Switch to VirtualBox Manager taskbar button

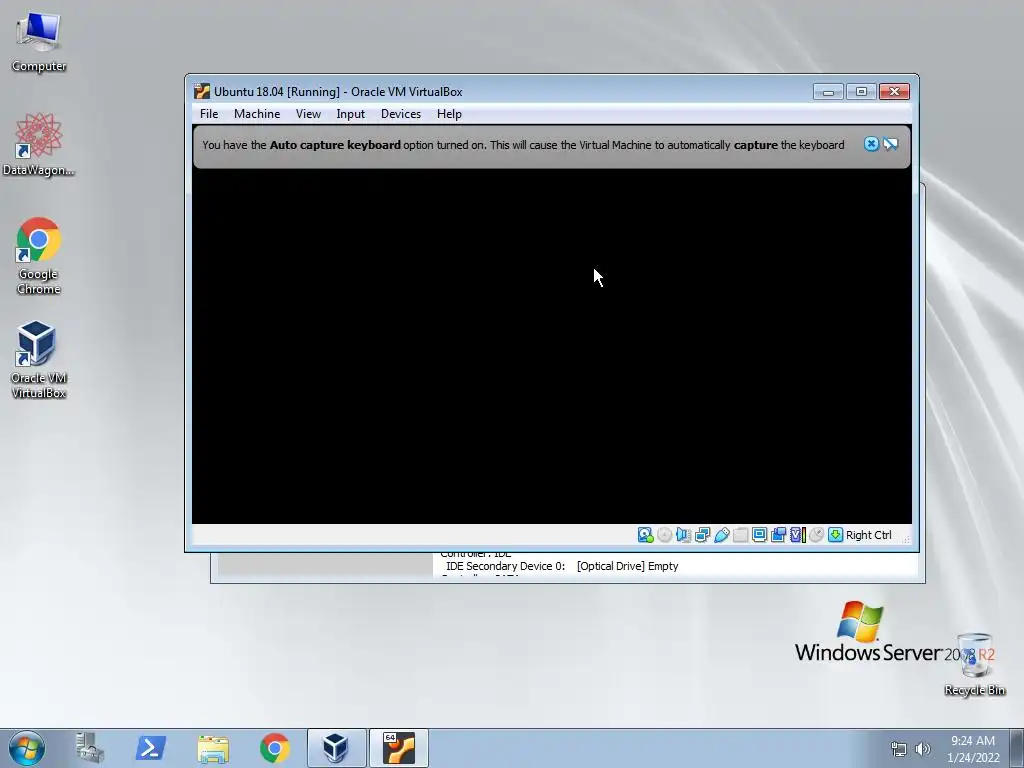pos(336,748)
